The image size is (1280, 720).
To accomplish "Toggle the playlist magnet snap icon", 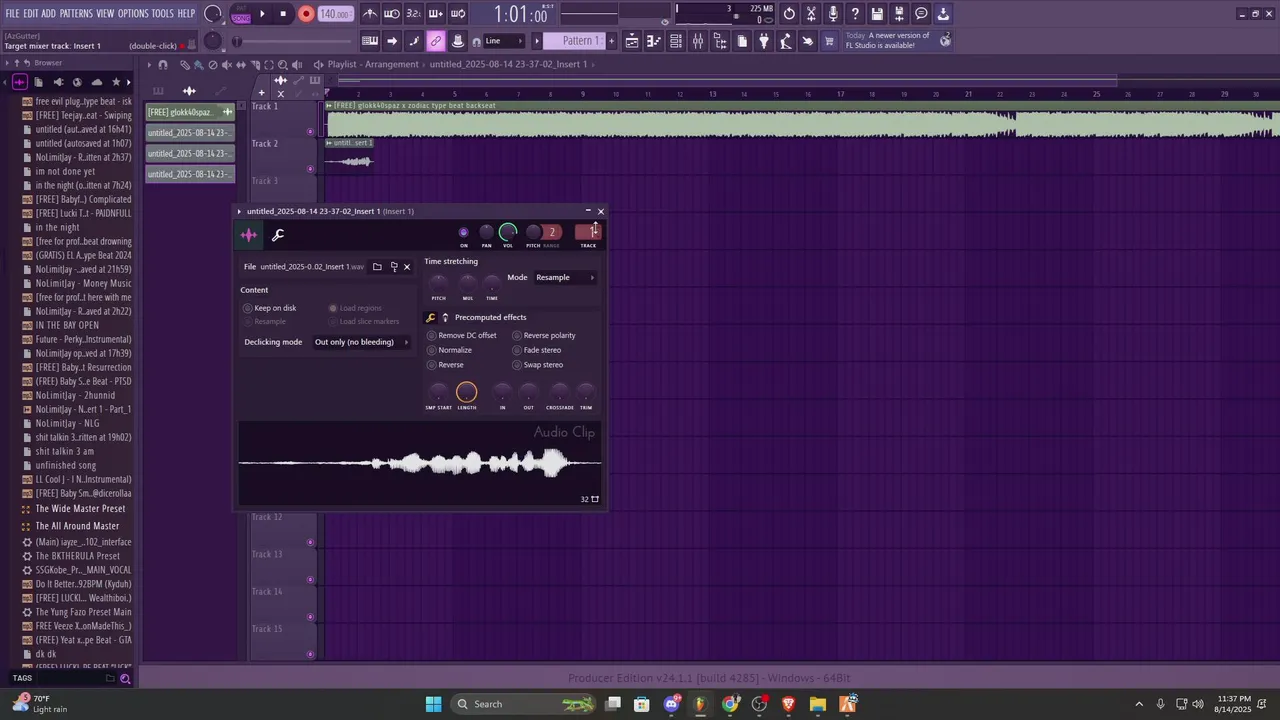I will point(162,64).
